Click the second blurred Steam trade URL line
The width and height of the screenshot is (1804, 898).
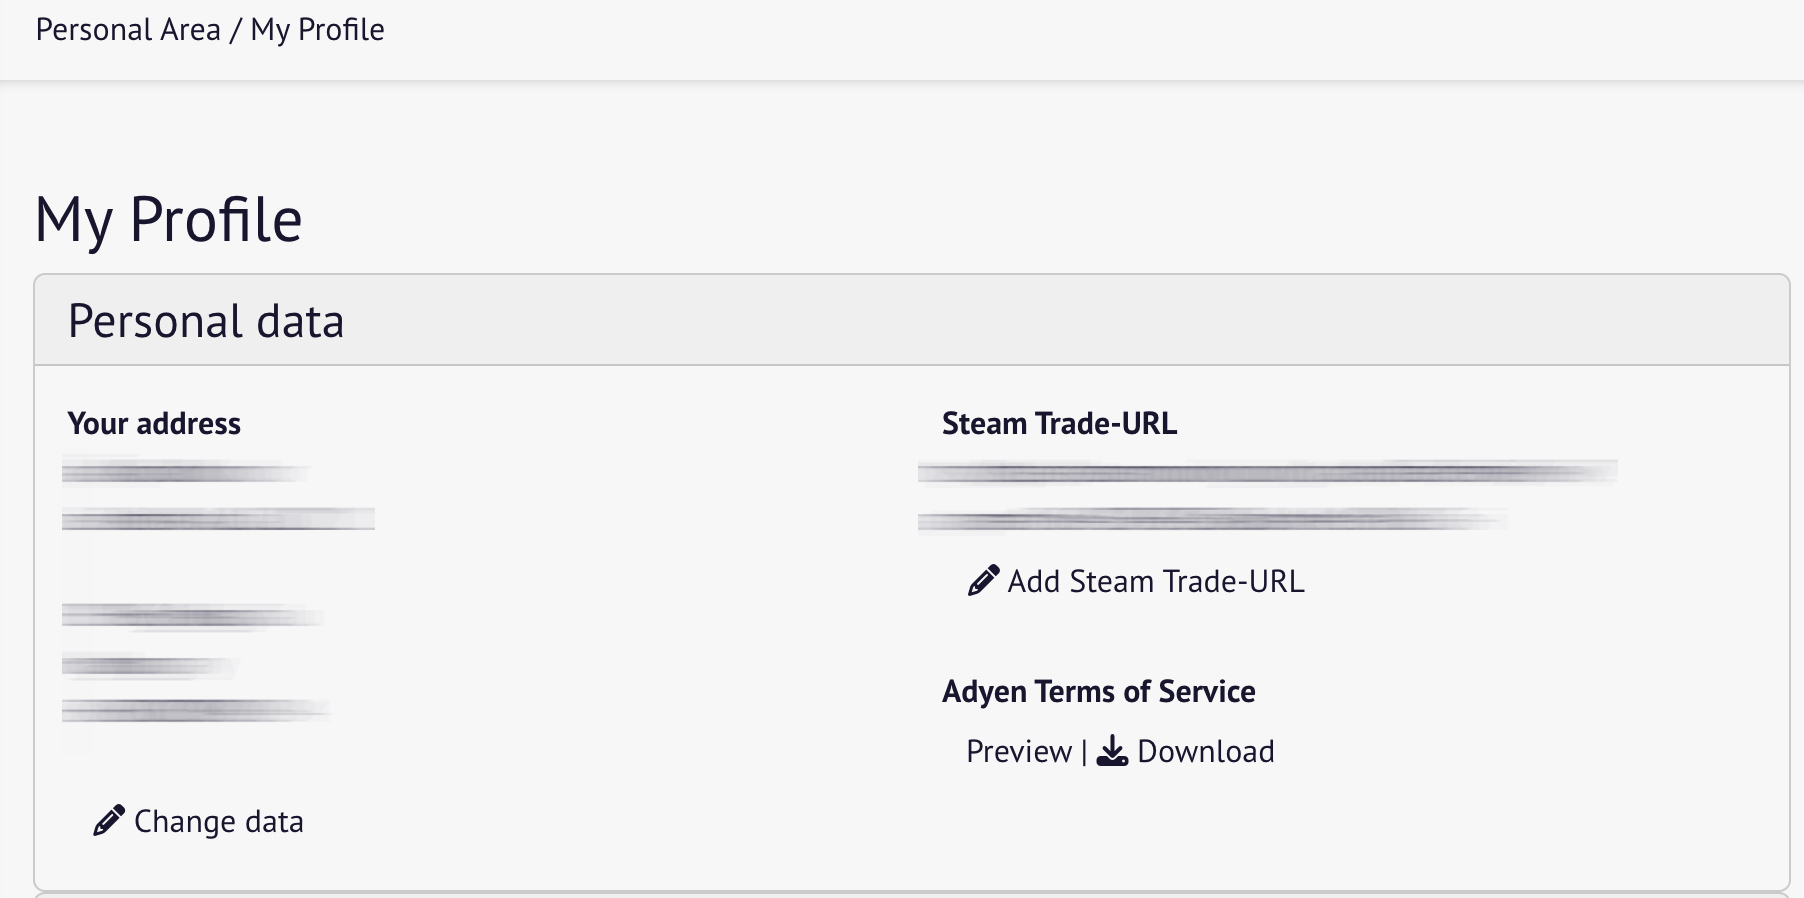point(1212,519)
